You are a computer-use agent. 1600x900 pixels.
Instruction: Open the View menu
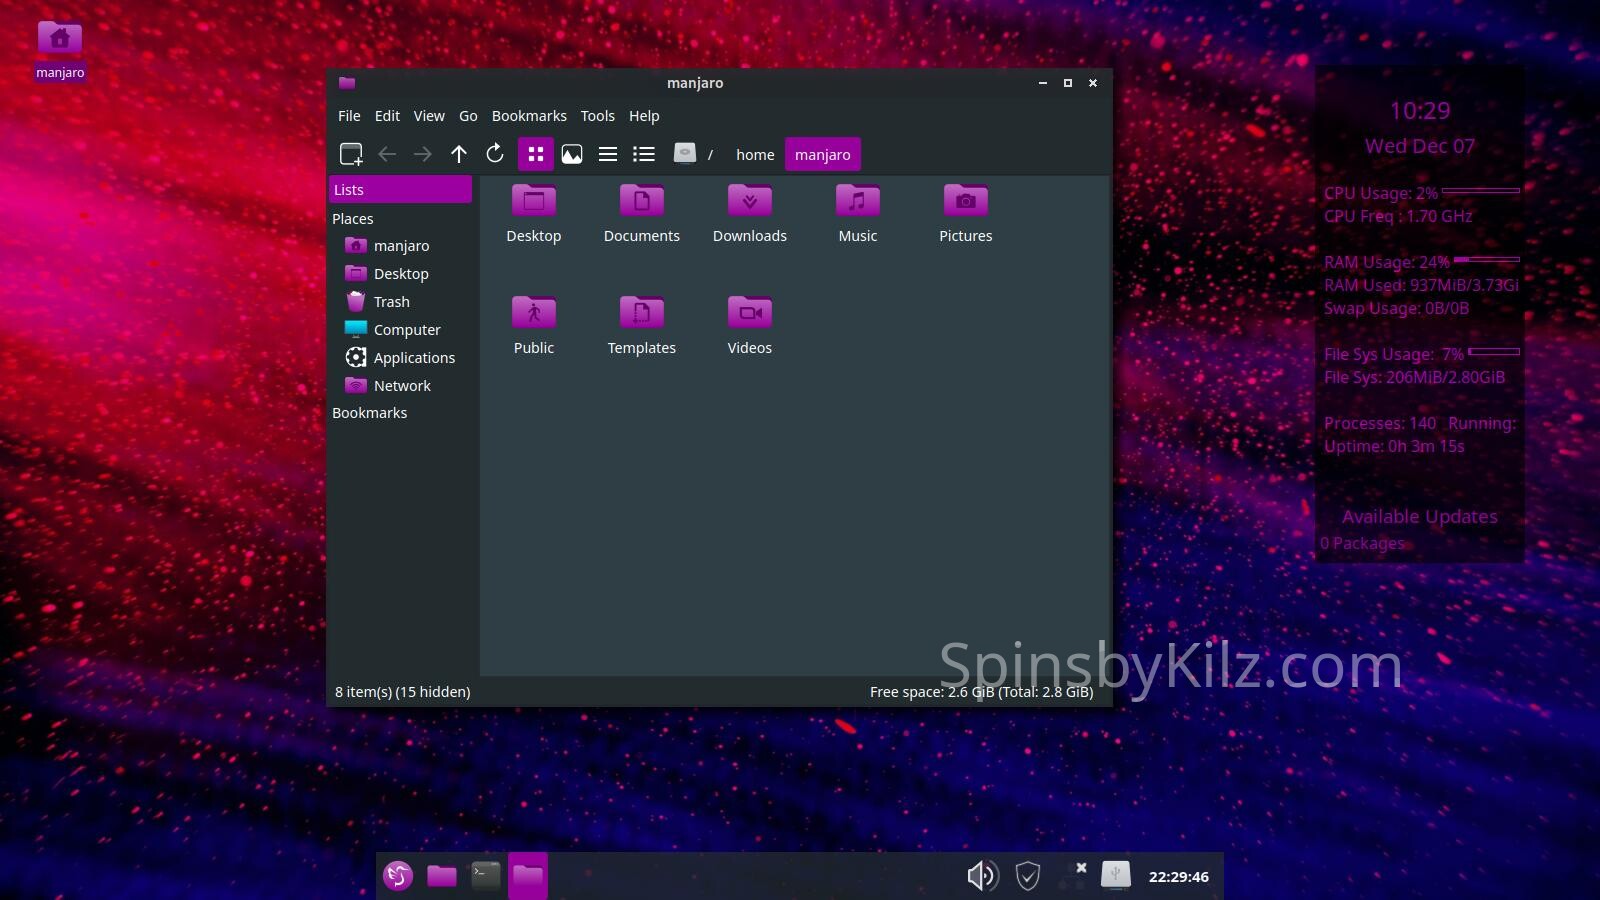point(428,116)
